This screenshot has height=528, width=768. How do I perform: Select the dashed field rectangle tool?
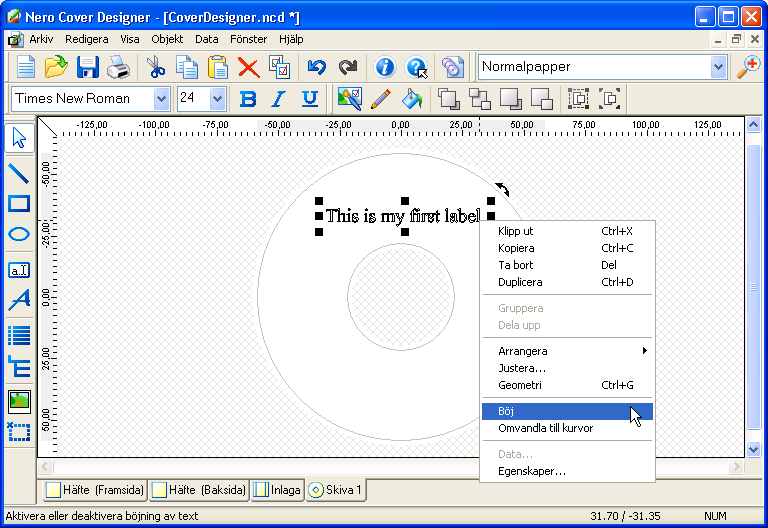click(19, 432)
